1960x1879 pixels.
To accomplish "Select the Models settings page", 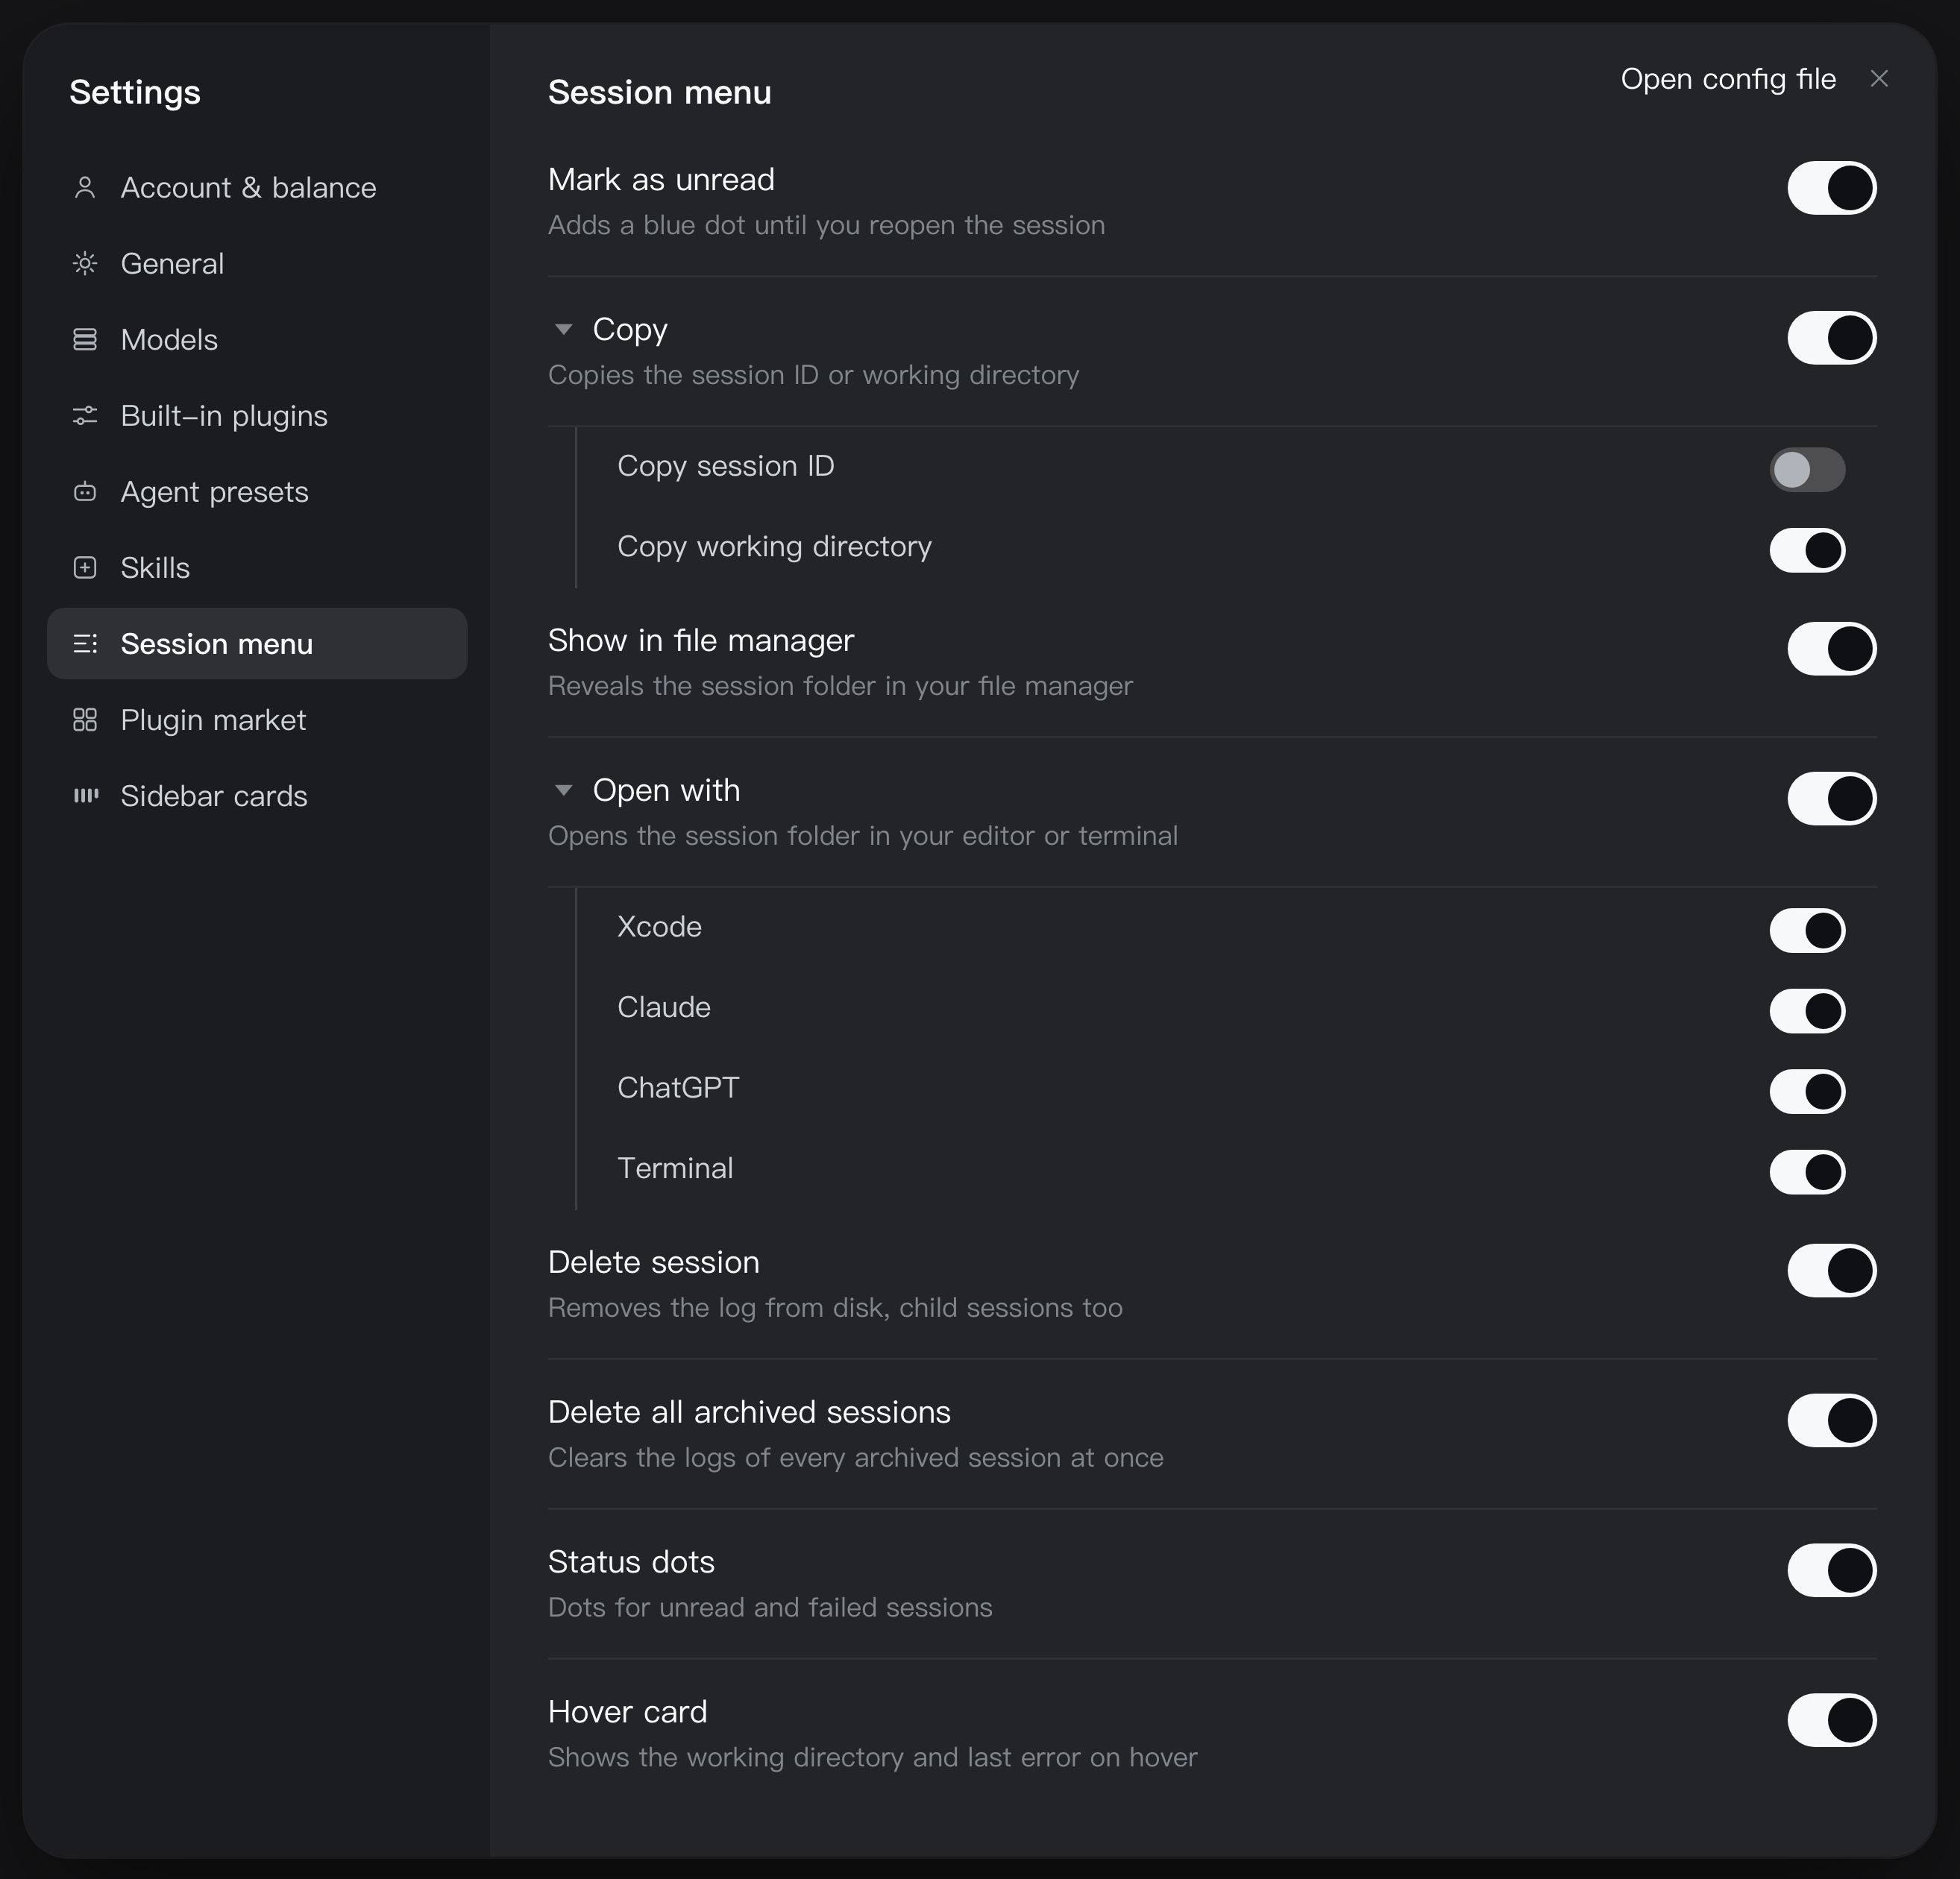I will [x=257, y=339].
